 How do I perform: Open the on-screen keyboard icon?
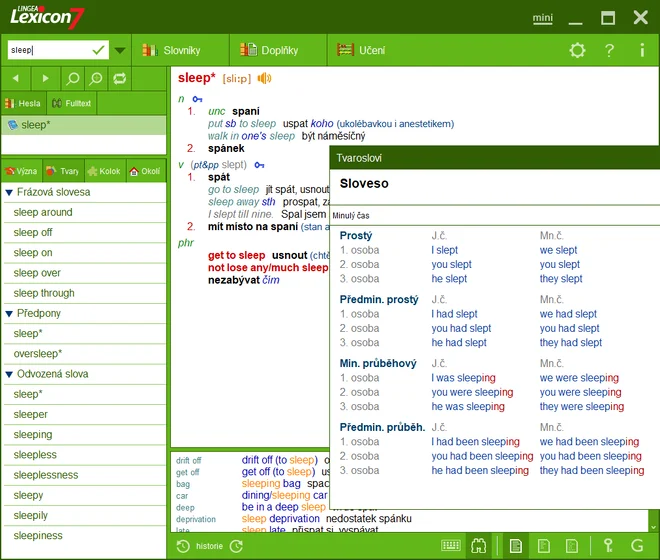(x=451, y=546)
